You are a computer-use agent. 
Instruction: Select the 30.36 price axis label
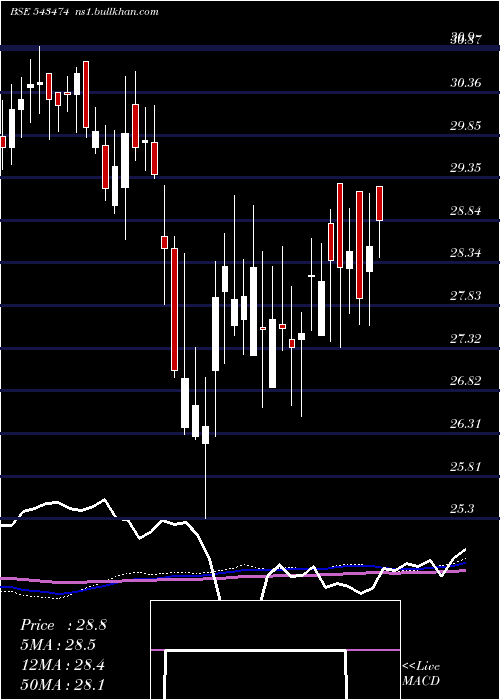[x=466, y=83]
